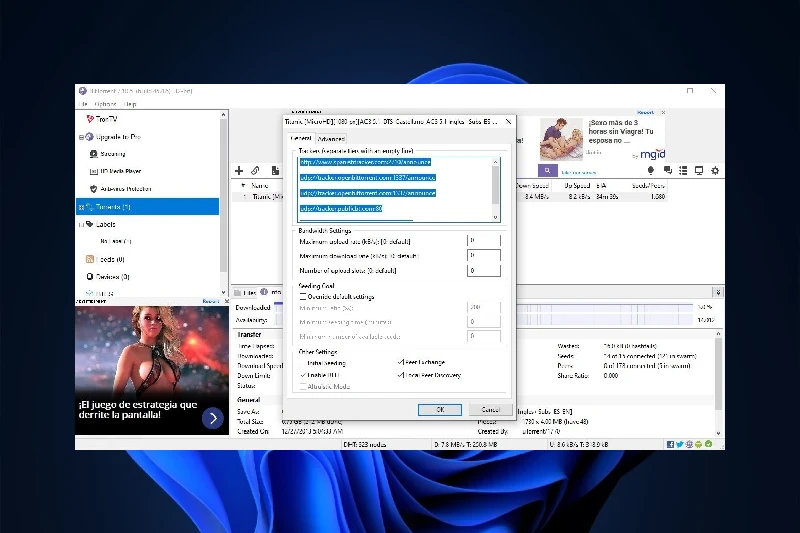The width and height of the screenshot is (800, 533).
Task: Switch to the Advanced tab in the dialog
Action: click(x=331, y=139)
